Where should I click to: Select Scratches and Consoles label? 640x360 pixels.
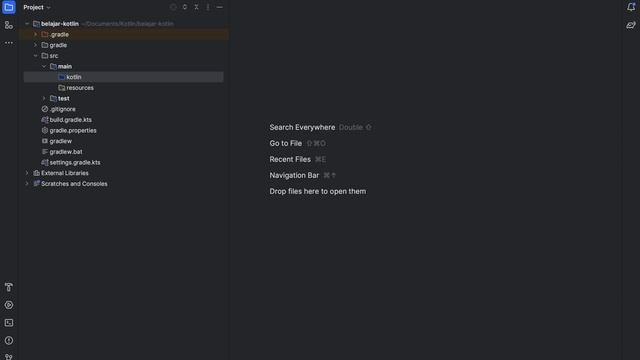[x=74, y=184]
